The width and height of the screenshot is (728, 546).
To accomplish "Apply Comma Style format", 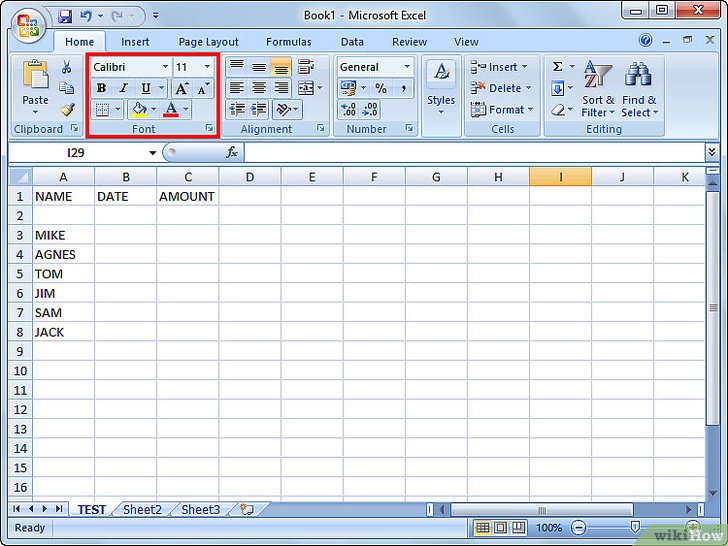I will (x=403, y=88).
